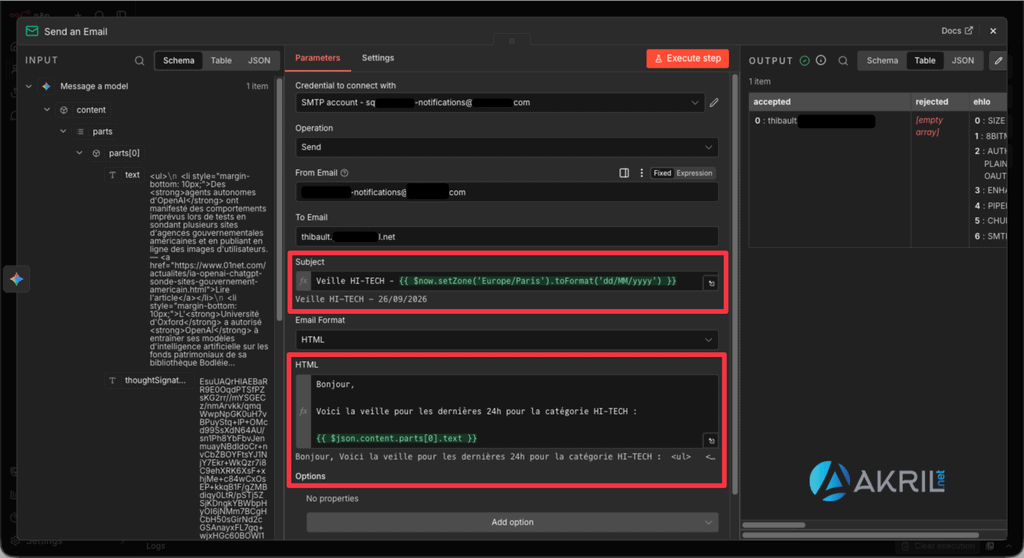Click the array icon next to parts
1024x558 pixels.
[80, 131]
